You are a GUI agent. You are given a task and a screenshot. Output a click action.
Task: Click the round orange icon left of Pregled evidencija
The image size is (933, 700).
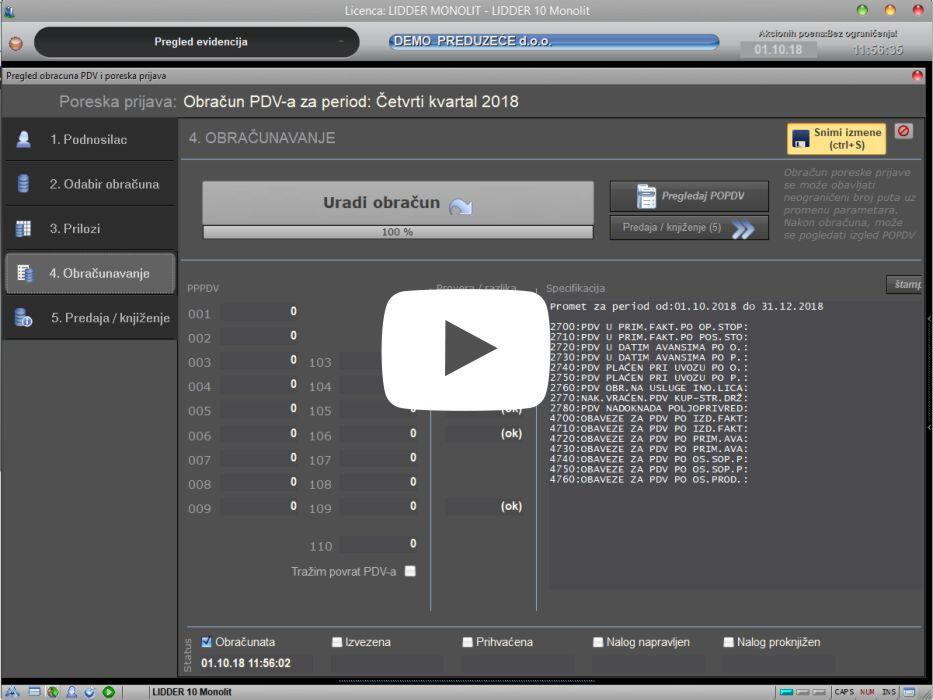point(16,43)
